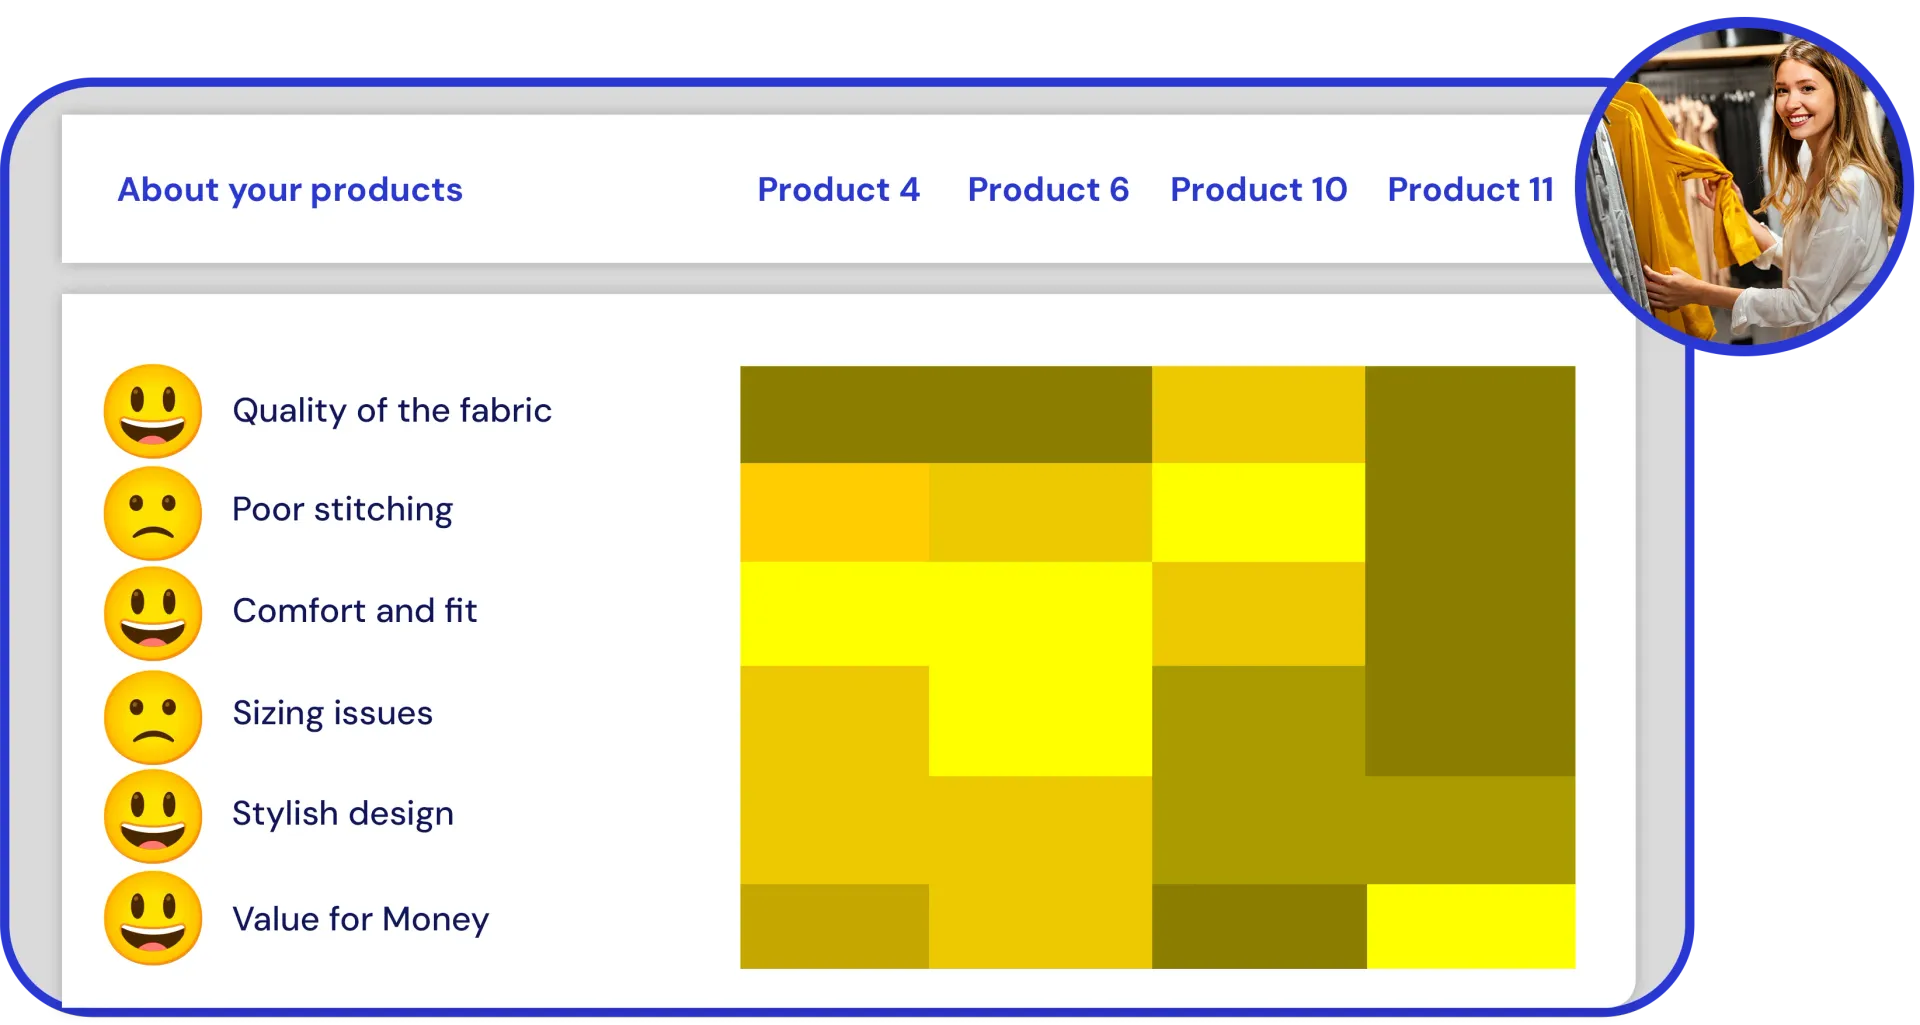Open the circular shopper photo thumbnail
Image resolution: width=1920 pixels, height=1025 pixels.
point(1743,186)
